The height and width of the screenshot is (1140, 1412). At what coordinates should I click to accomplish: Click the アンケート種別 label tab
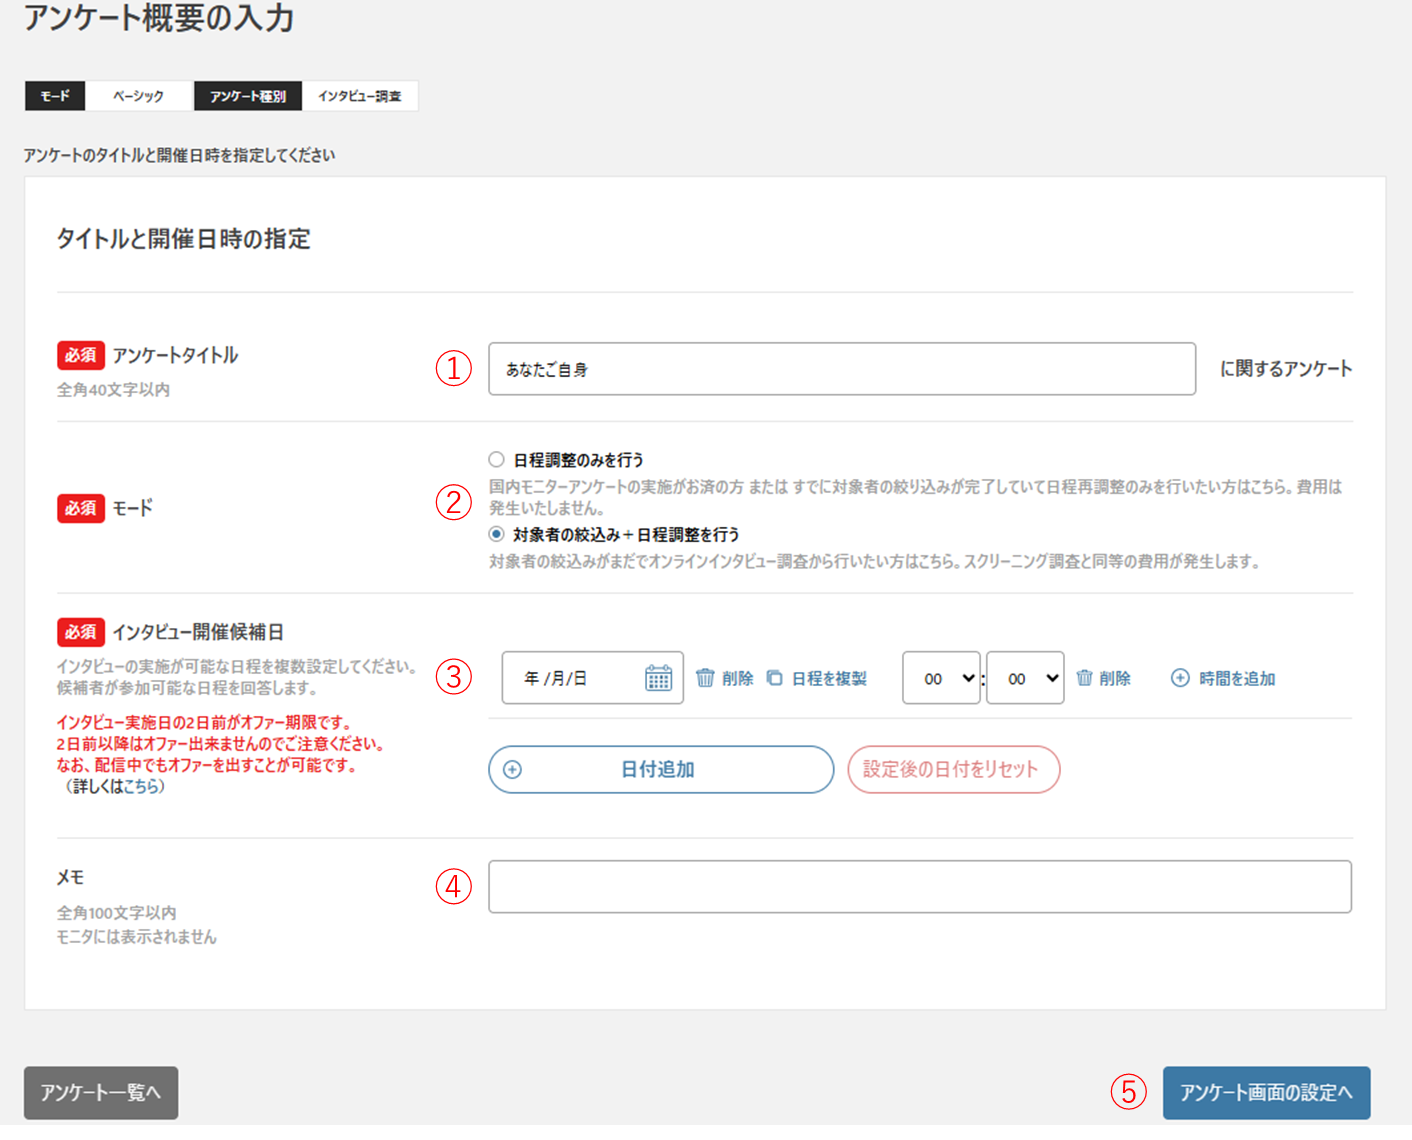coord(248,96)
